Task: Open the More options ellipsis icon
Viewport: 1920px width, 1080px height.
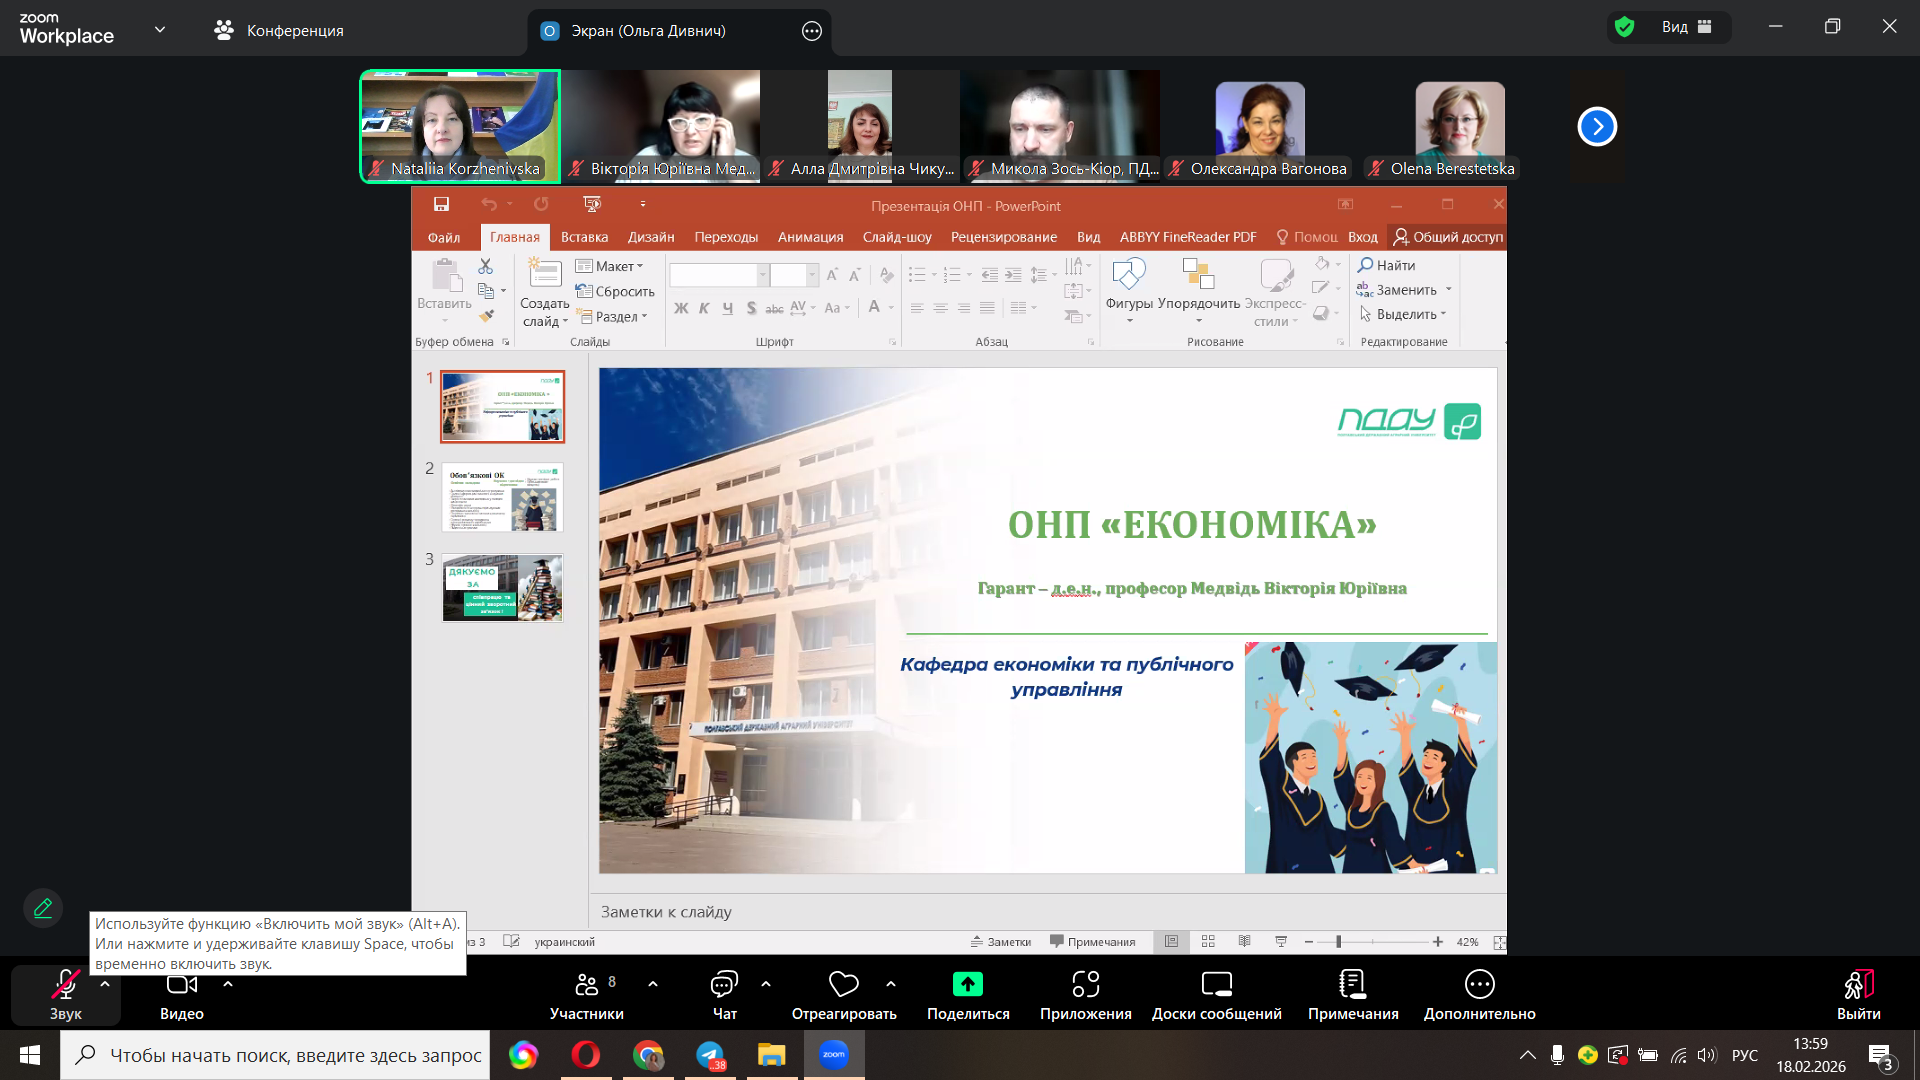Action: (x=1479, y=985)
